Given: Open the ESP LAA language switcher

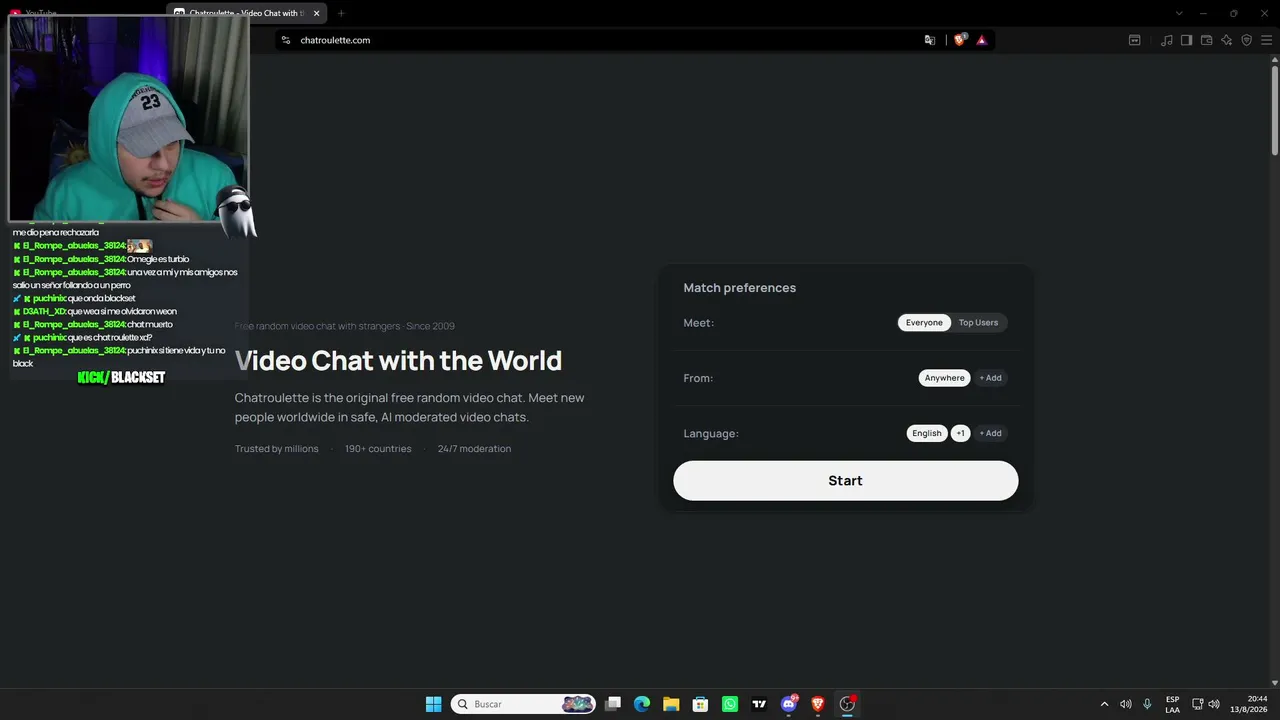Looking at the screenshot, I should pyautogui.click(x=1172, y=704).
